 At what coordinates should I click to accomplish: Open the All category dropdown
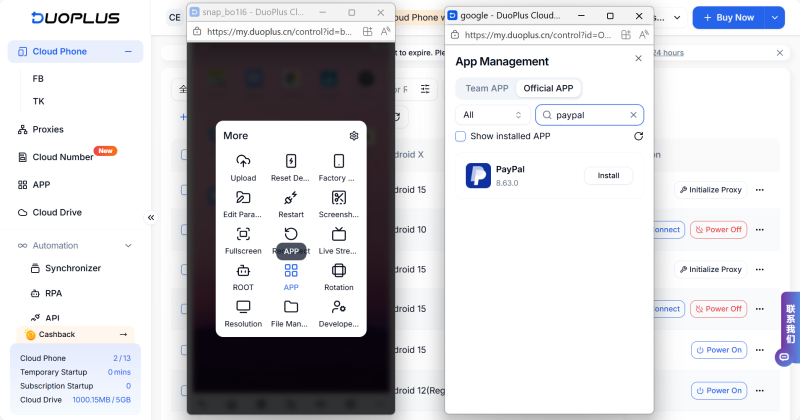point(492,115)
